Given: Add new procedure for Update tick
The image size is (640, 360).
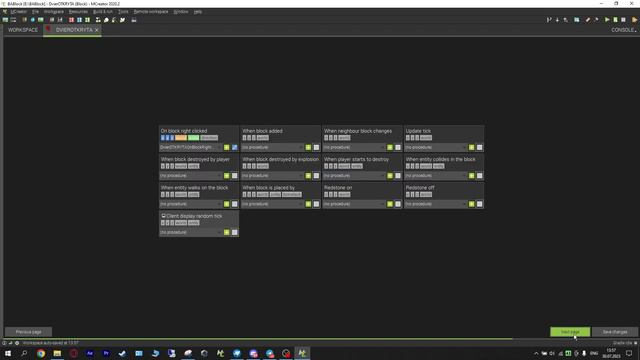Looking at the screenshot, I should point(471,147).
